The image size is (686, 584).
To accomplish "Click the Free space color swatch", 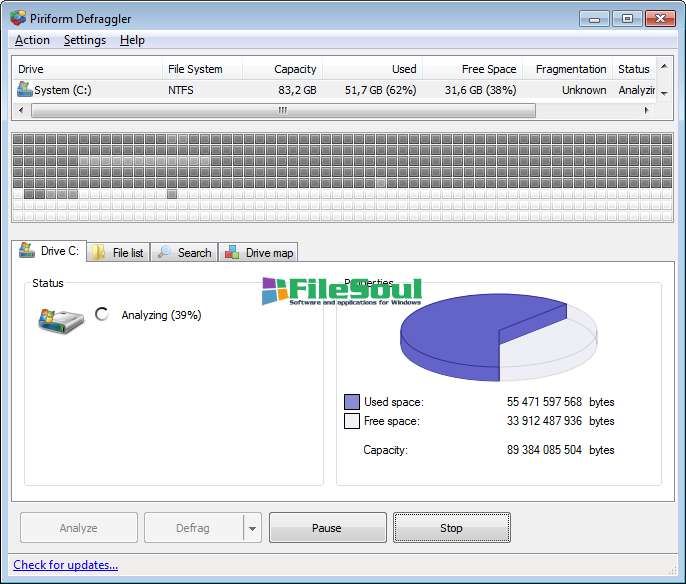I will click(351, 421).
